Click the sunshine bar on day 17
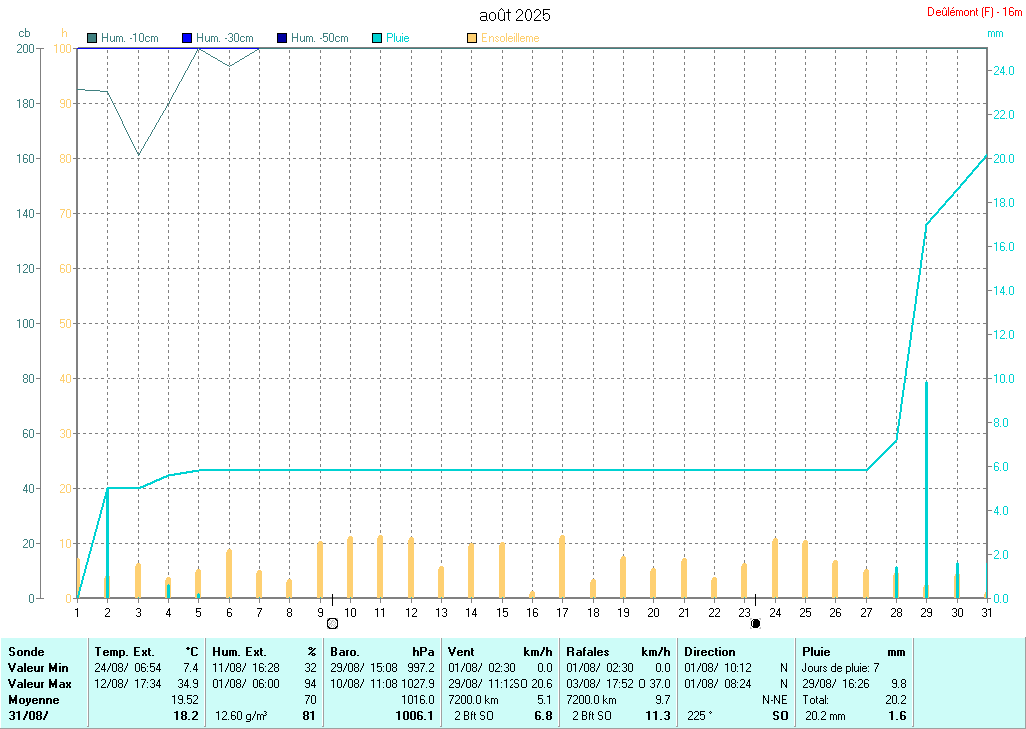 [x=562, y=566]
